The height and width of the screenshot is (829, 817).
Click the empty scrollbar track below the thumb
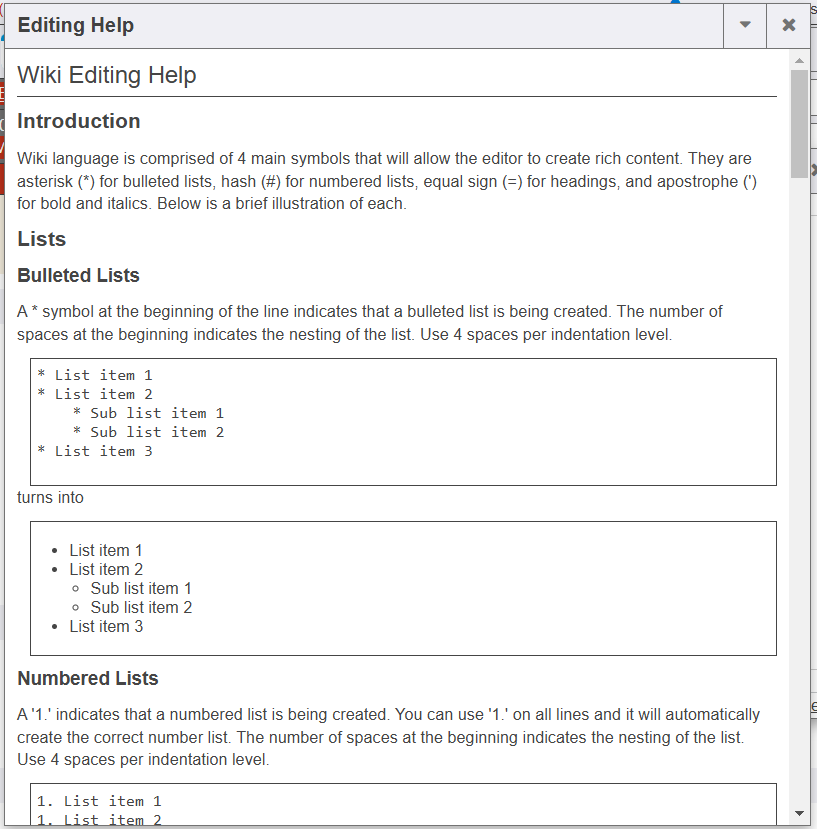pyautogui.click(x=798, y=500)
